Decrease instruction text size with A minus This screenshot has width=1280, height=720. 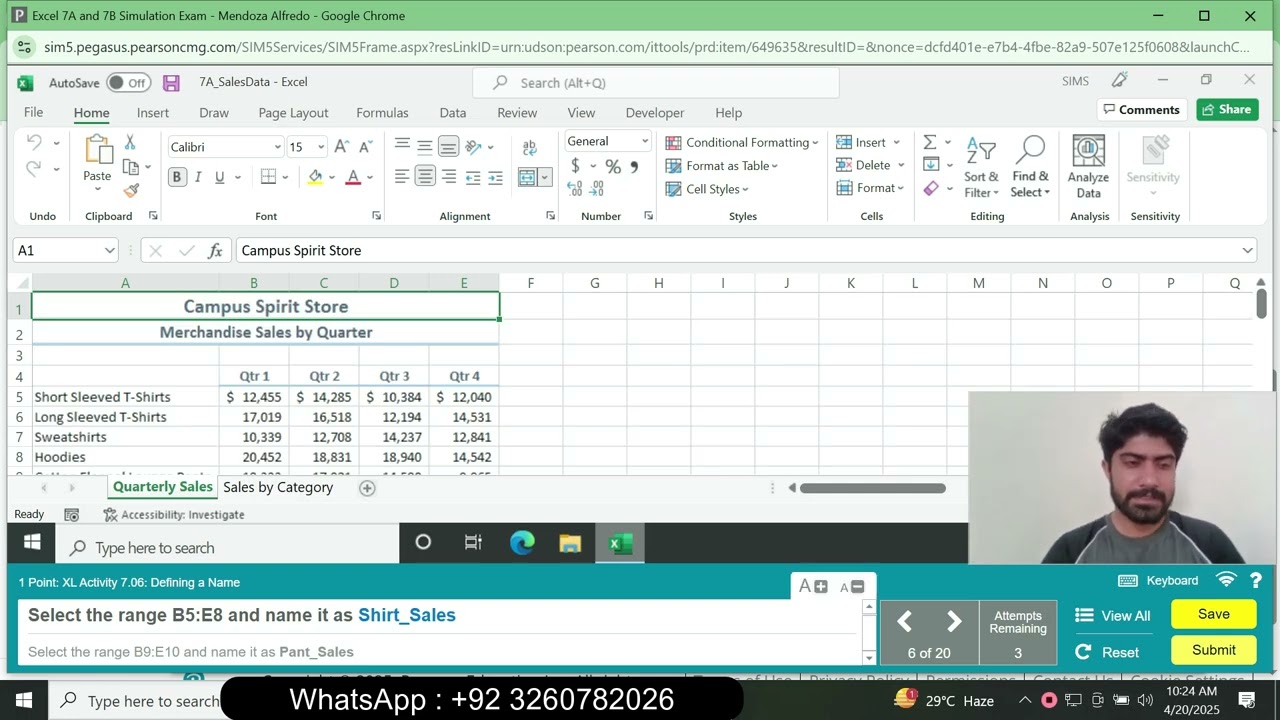pyautogui.click(x=852, y=587)
